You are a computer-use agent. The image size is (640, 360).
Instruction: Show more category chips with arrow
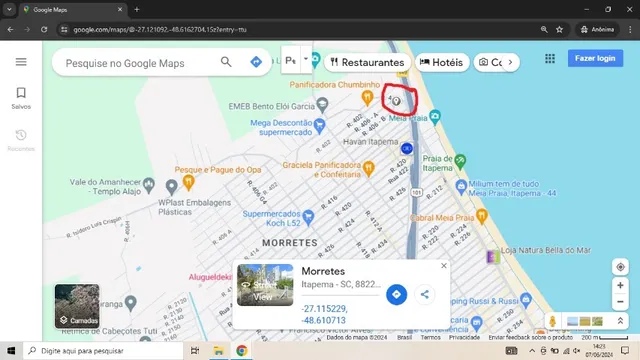coord(510,62)
